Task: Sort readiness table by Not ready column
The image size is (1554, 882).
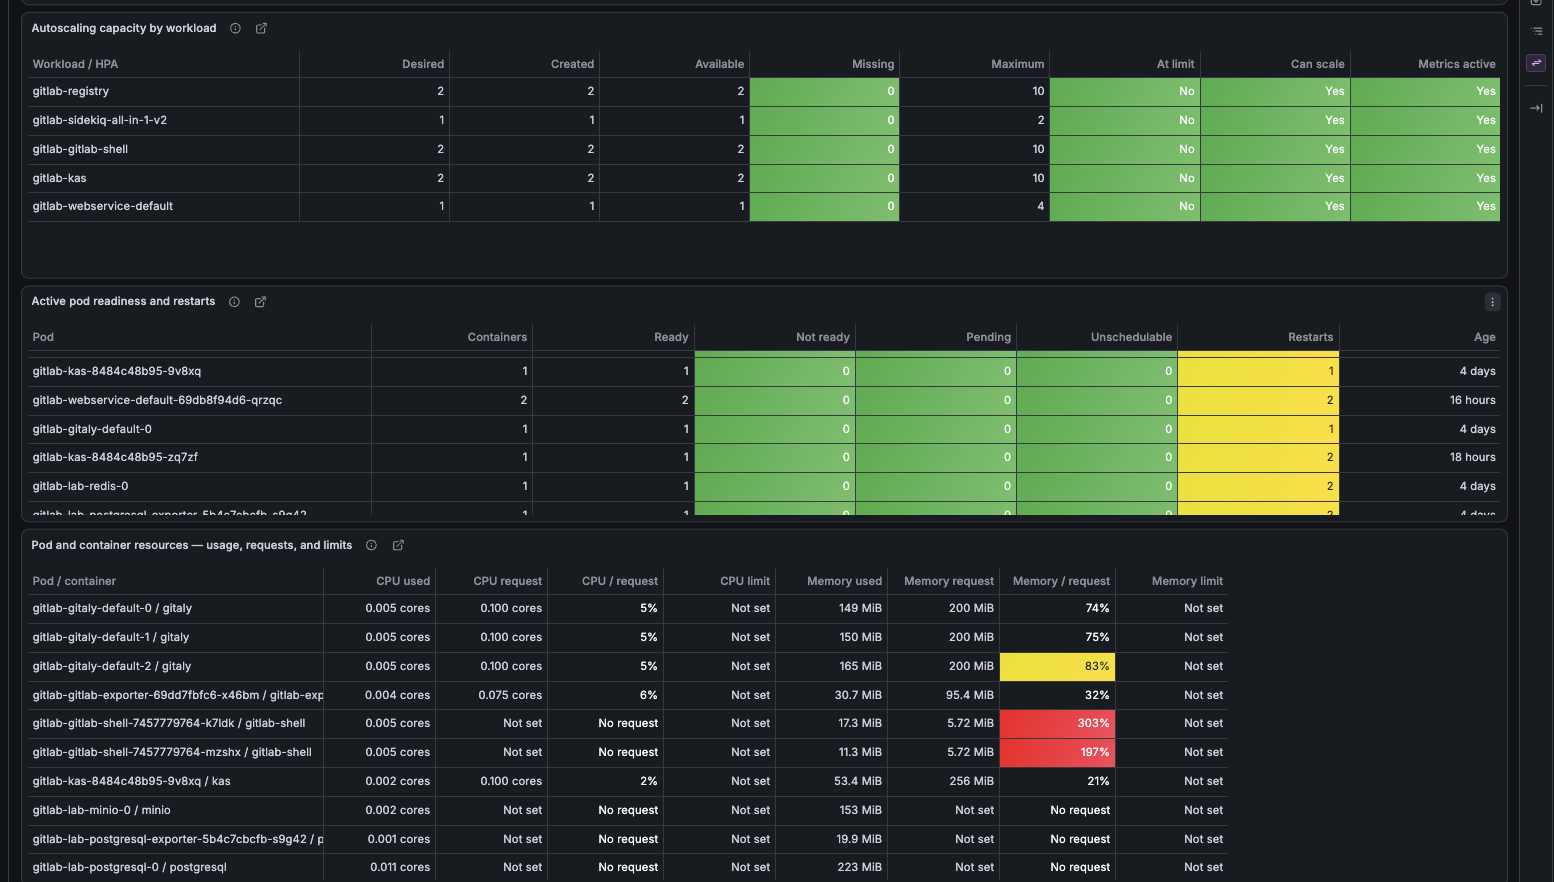Action: point(823,337)
